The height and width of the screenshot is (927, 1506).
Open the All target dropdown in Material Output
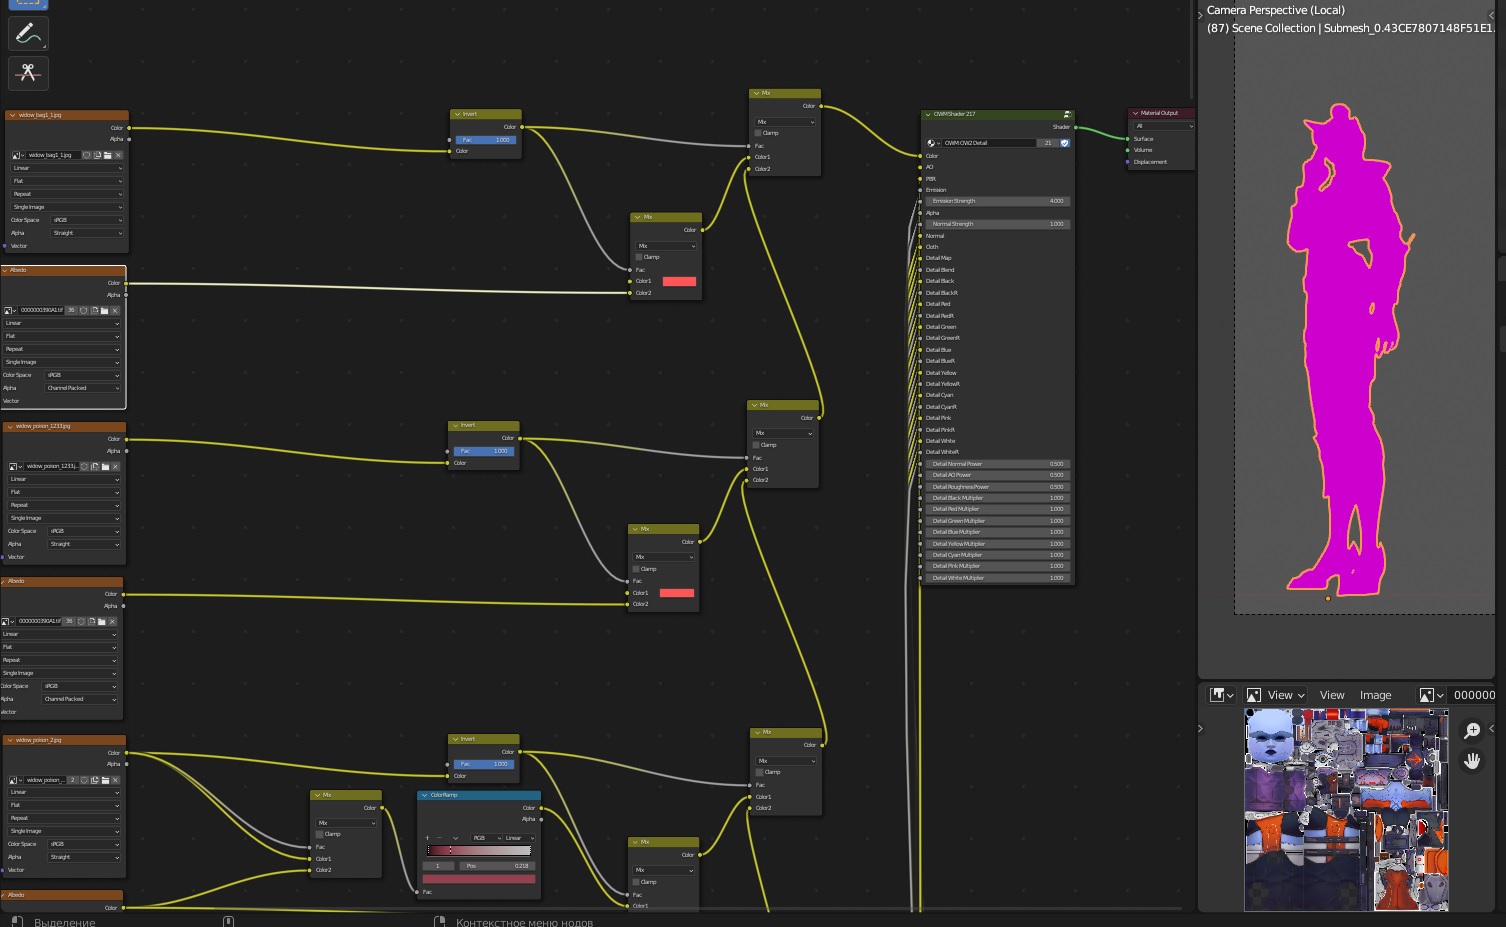point(1163,126)
